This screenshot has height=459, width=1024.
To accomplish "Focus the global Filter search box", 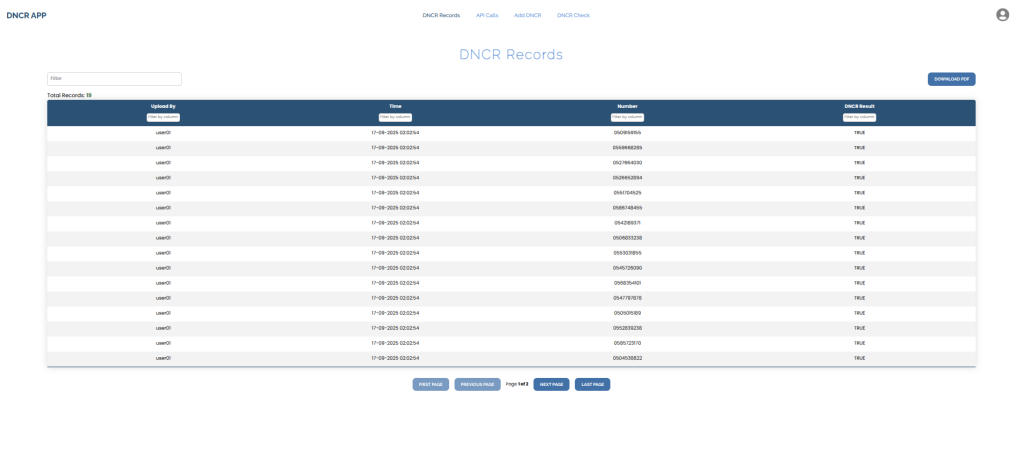I will click(x=114, y=79).
